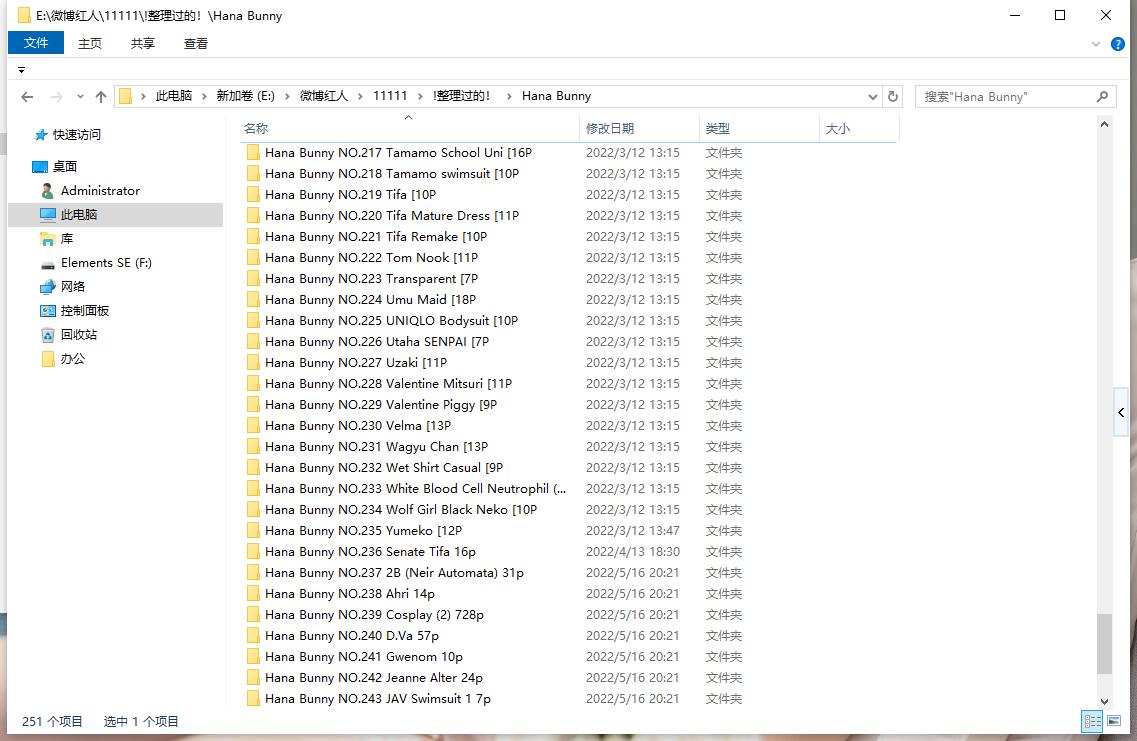Select folder NO.242 Jeanne Alter icon
Screen dimensions: 1137x741
253,678
